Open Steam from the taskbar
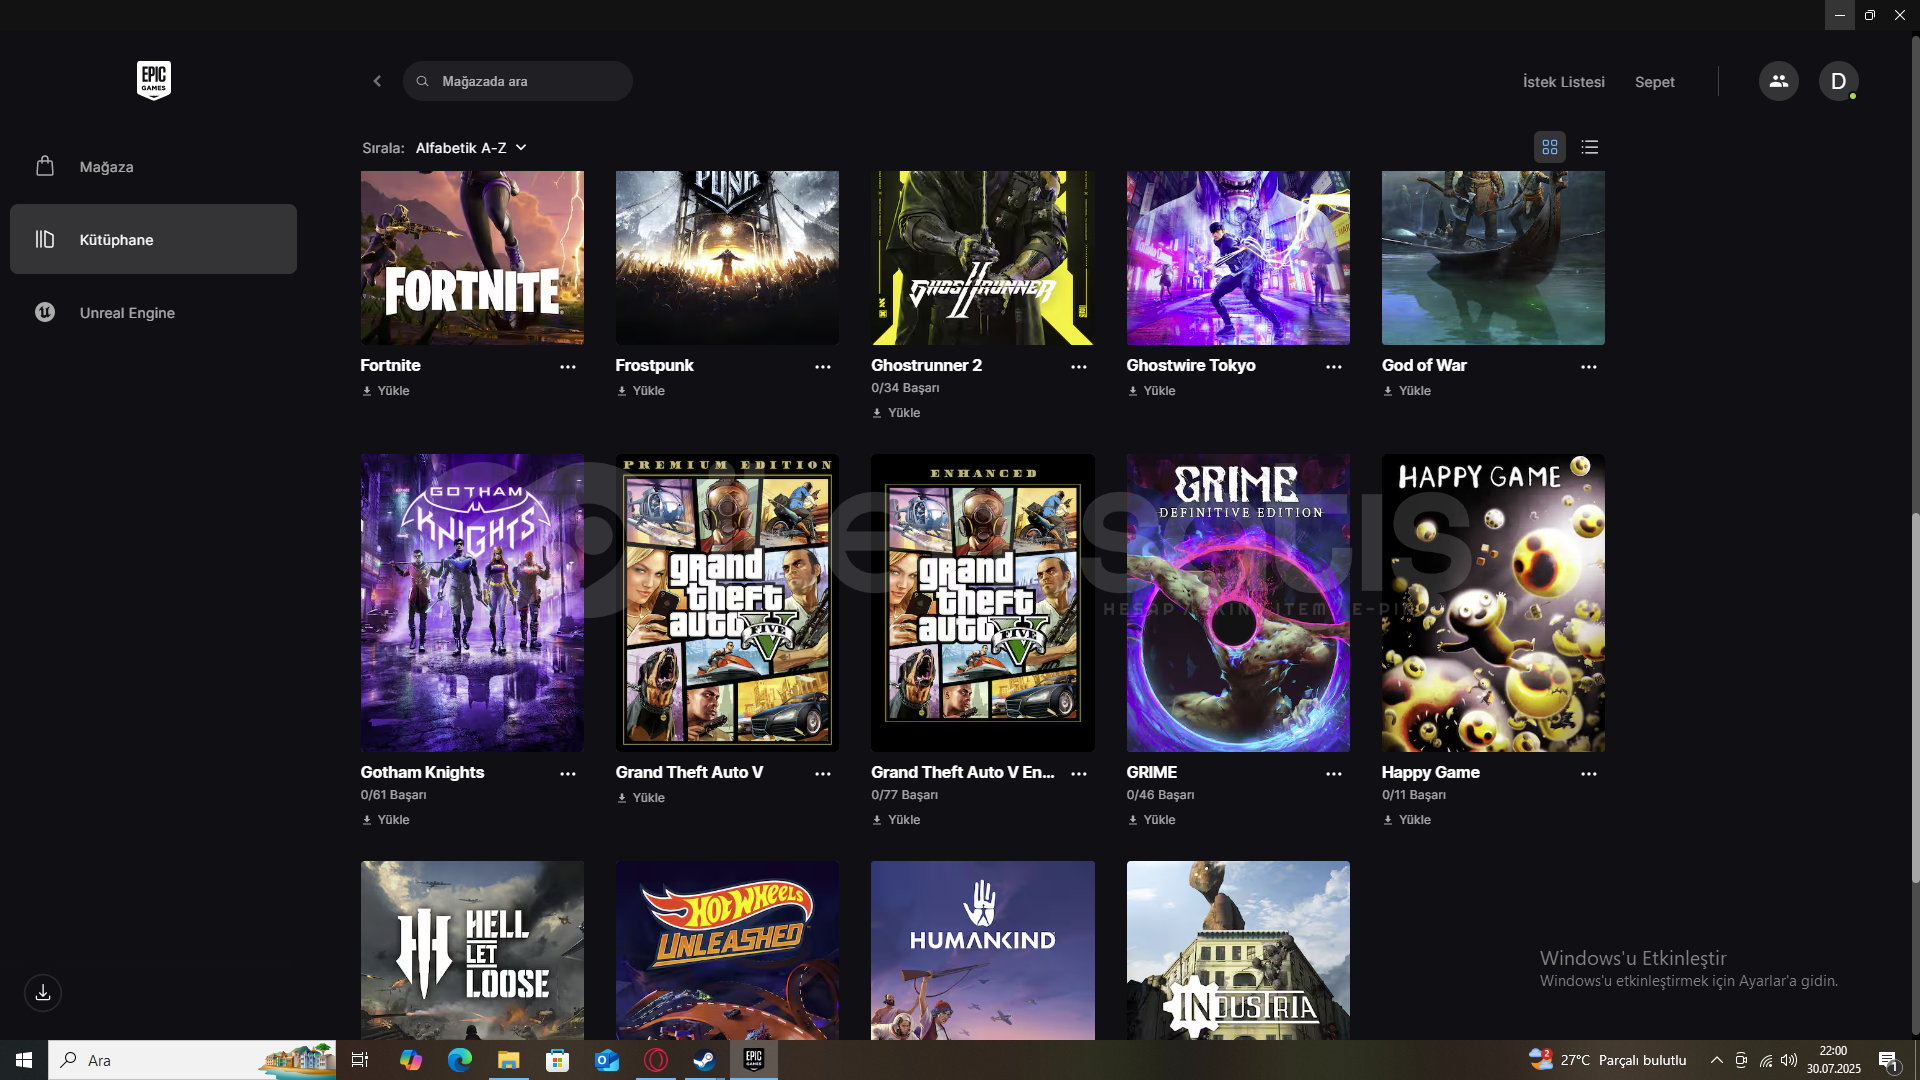The image size is (1920, 1080). (705, 1060)
